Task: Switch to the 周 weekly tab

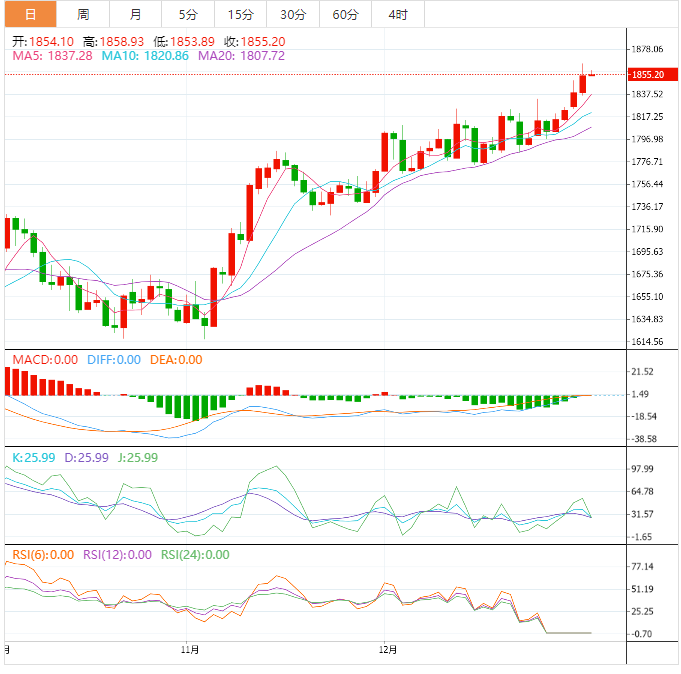Action: click(83, 14)
